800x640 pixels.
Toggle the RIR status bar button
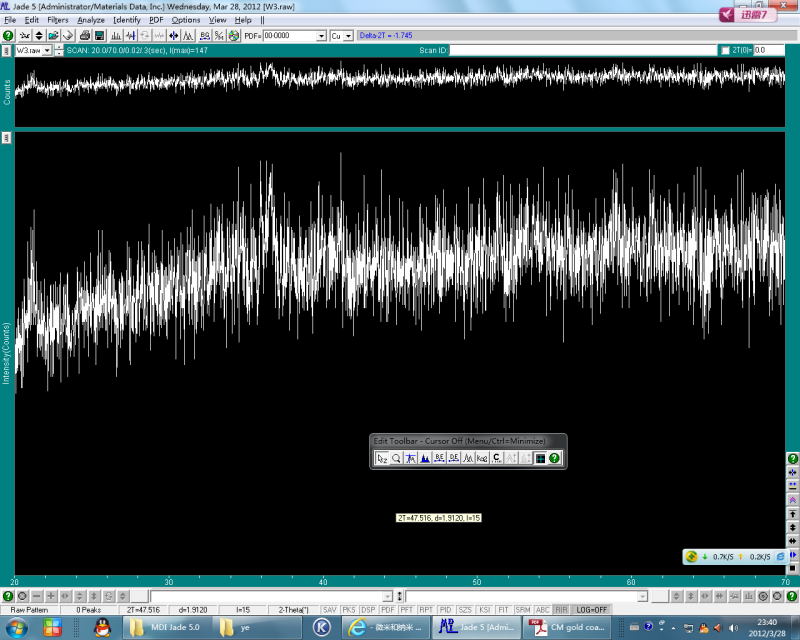point(562,609)
